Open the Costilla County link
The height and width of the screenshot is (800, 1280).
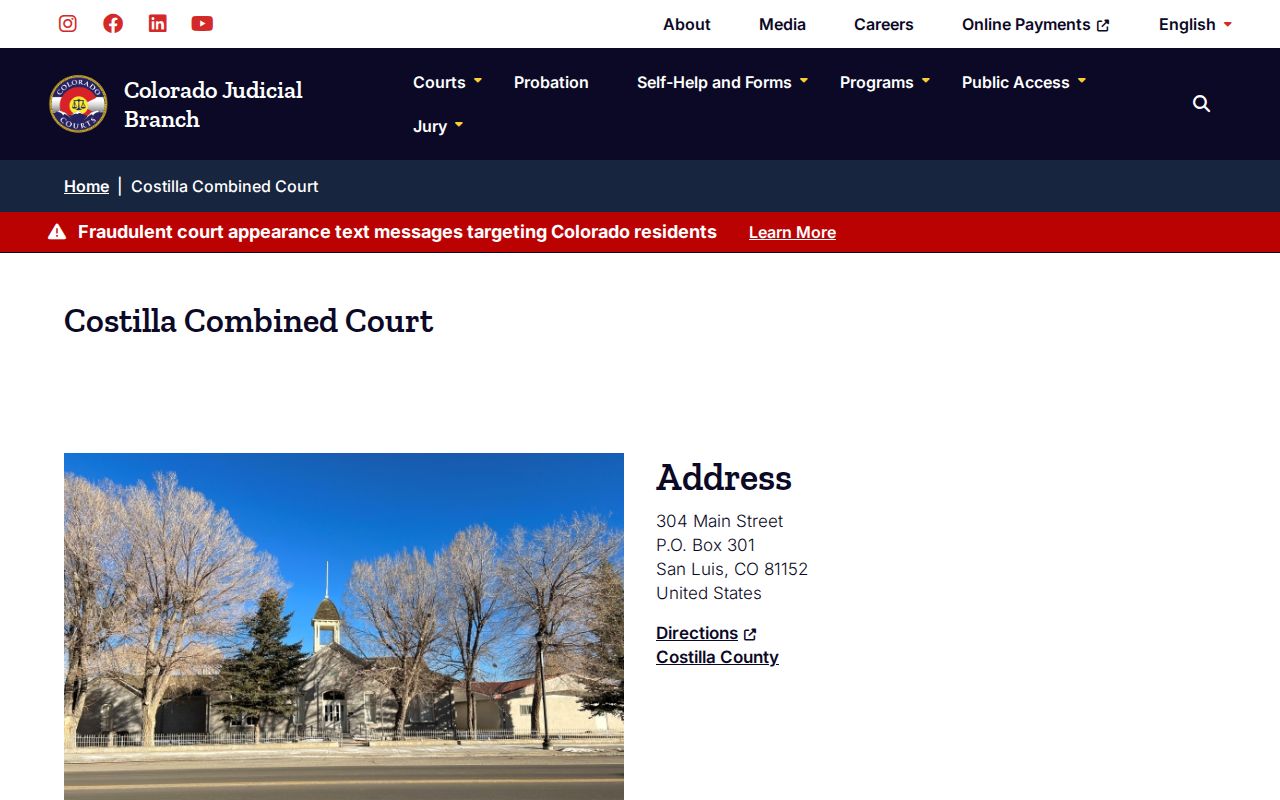(717, 657)
